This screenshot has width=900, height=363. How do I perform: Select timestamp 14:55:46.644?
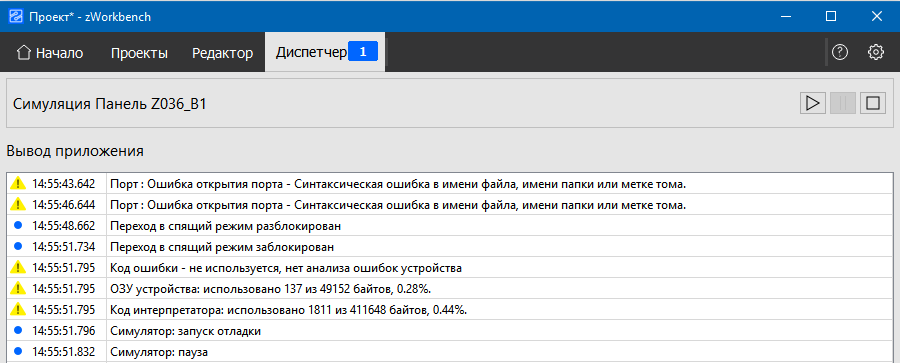click(63, 205)
